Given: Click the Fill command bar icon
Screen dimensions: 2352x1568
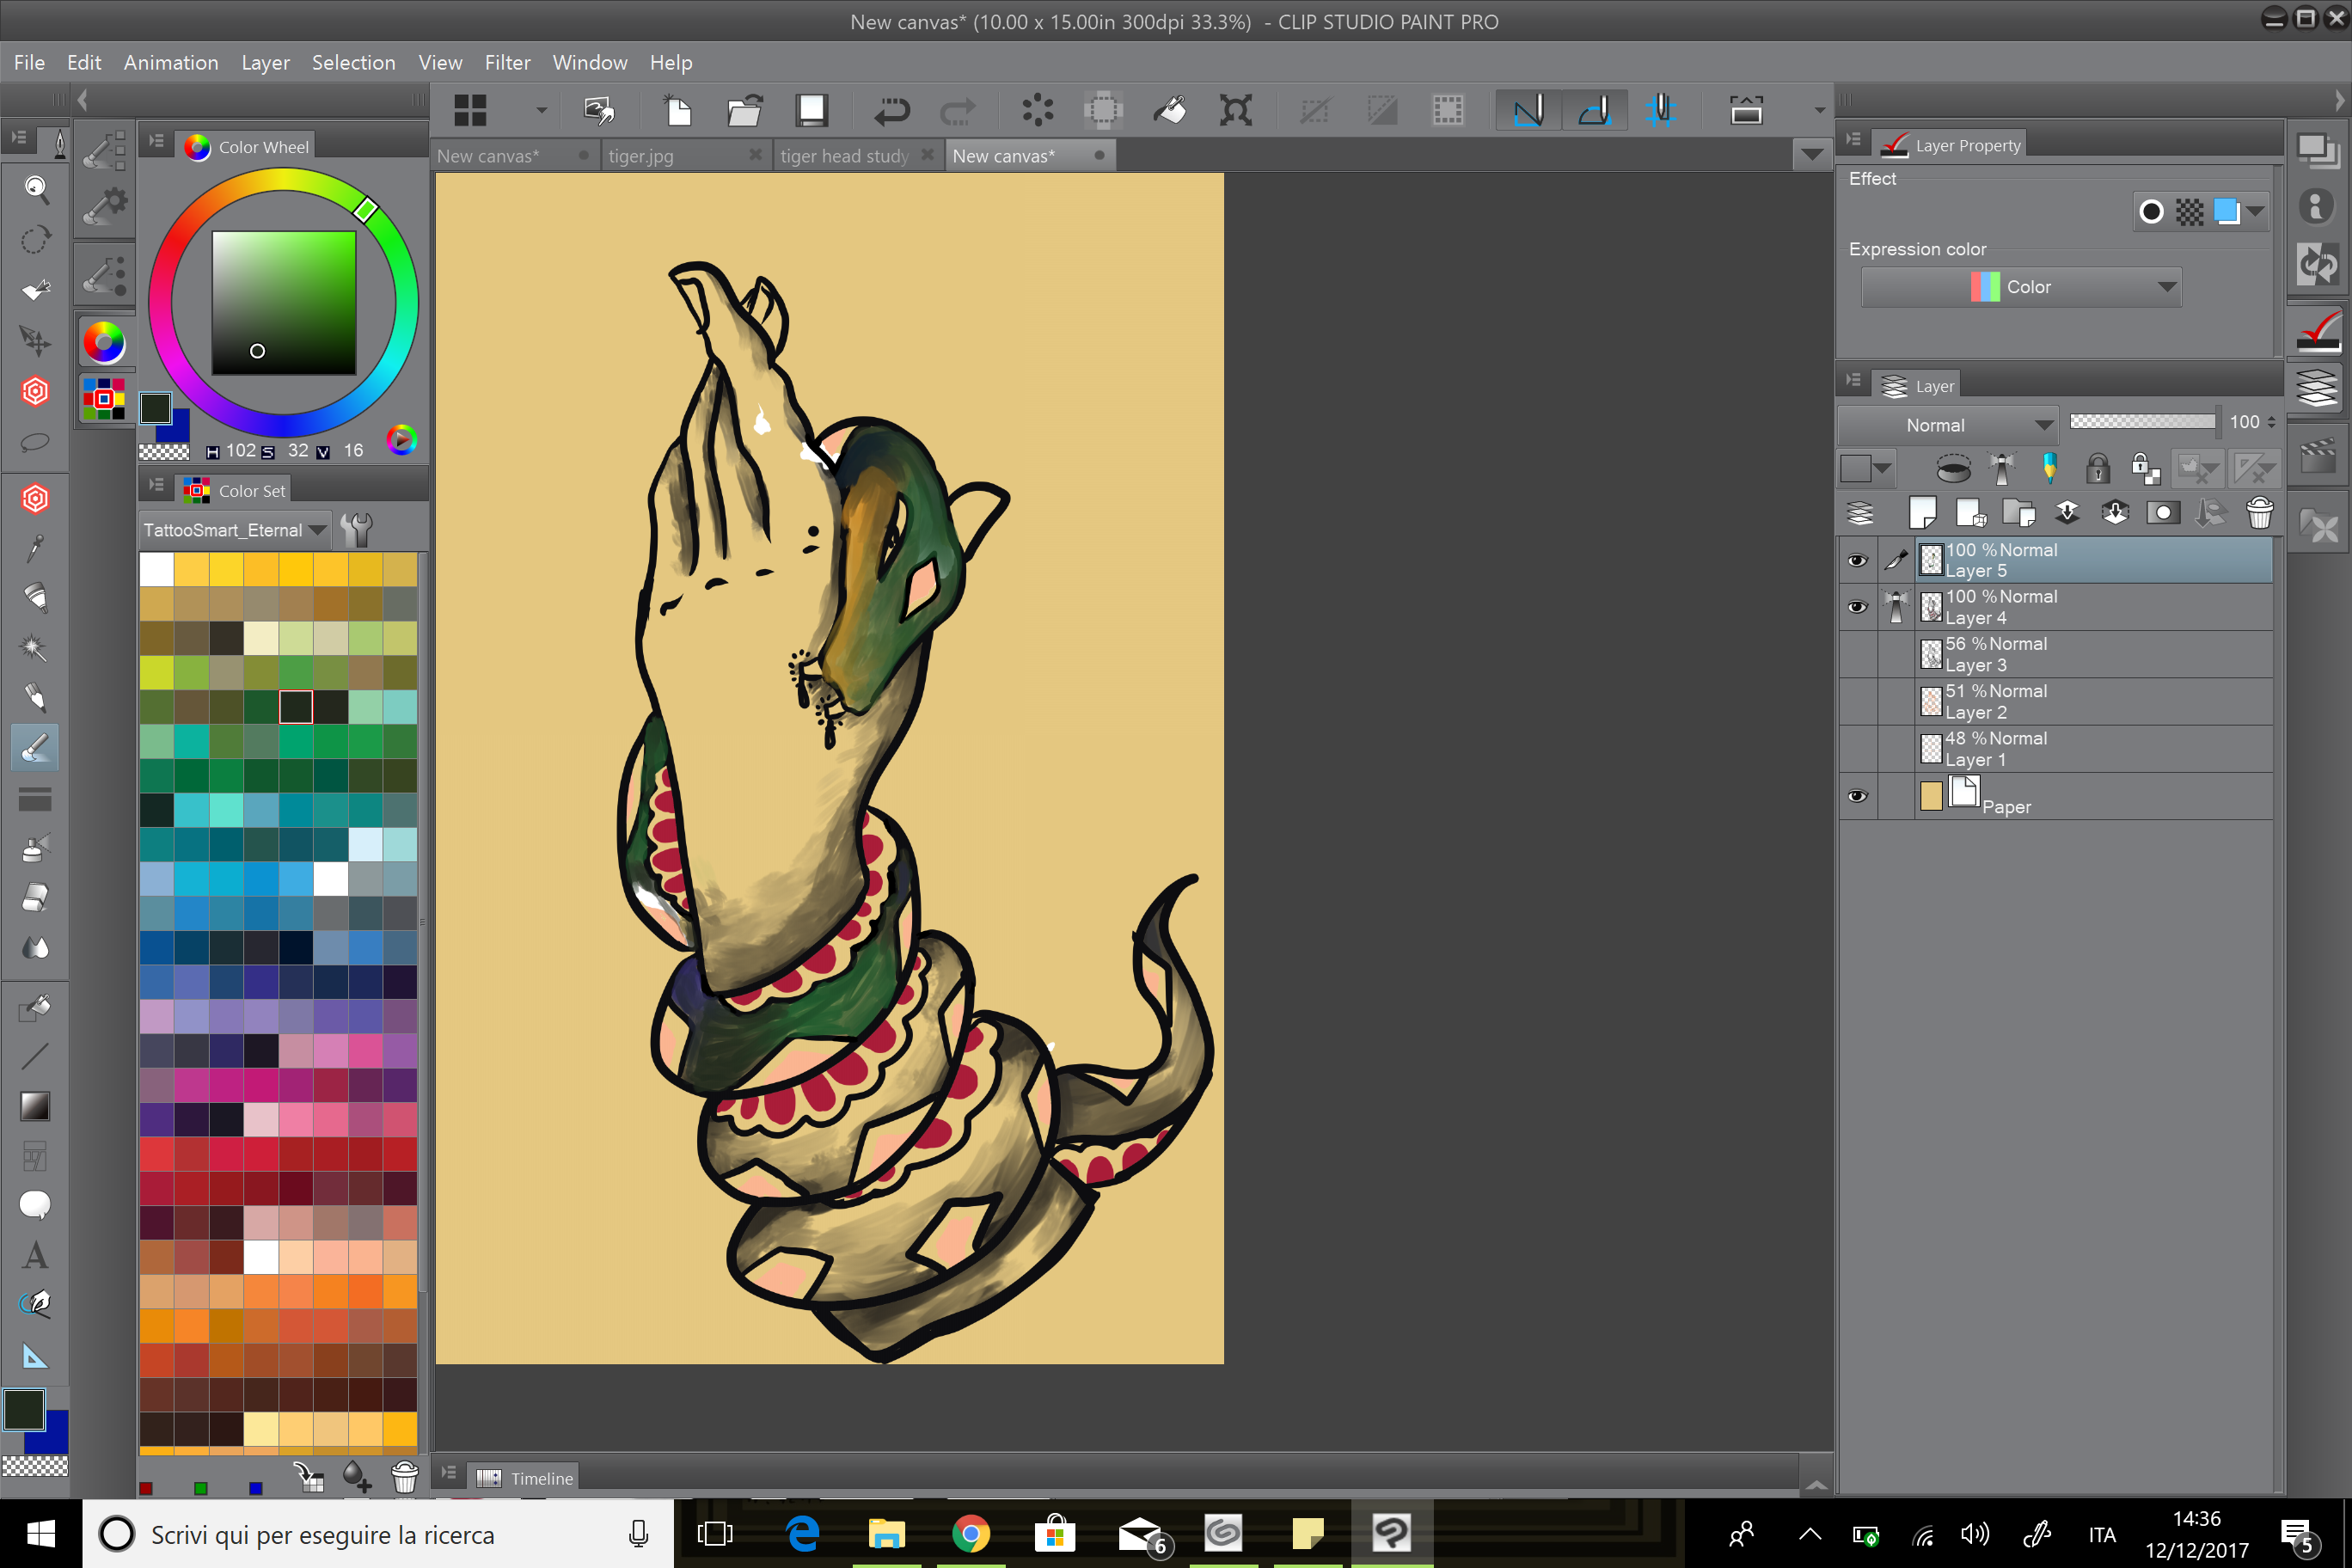Looking at the screenshot, I should pos(1169,110).
